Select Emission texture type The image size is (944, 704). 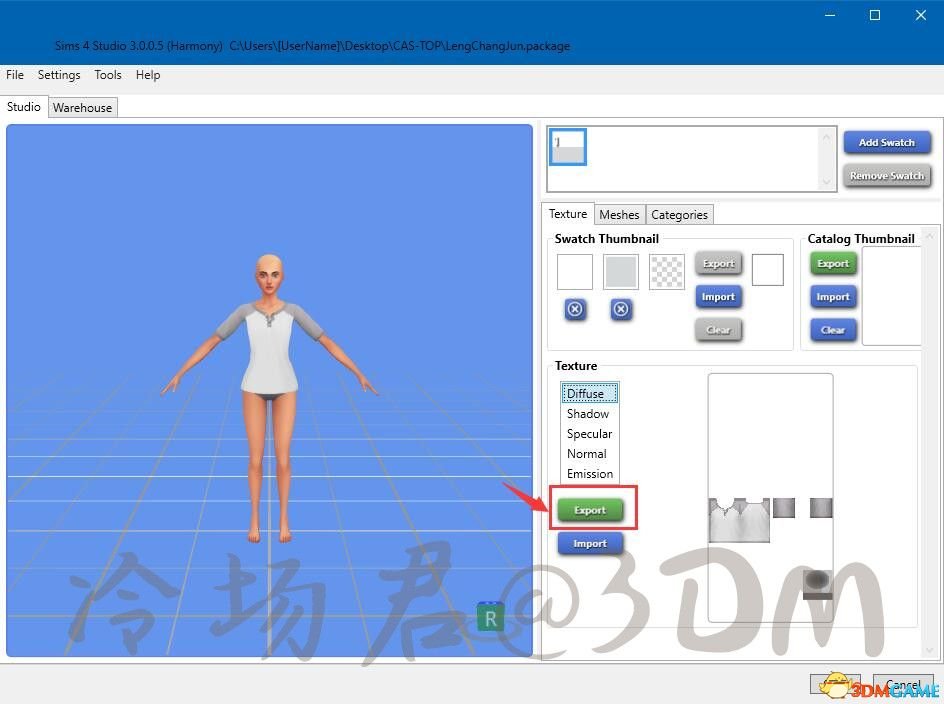(590, 474)
